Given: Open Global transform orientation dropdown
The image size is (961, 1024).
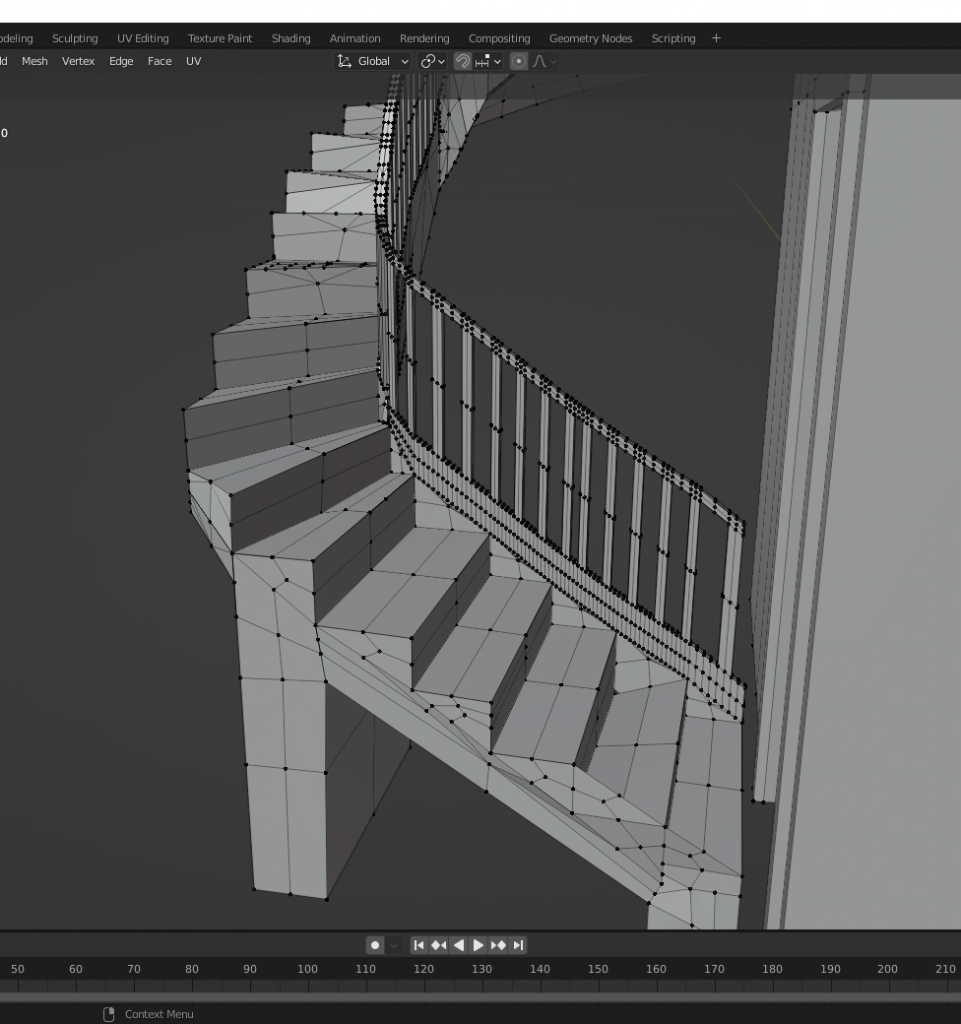Looking at the screenshot, I should pyautogui.click(x=373, y=61).
